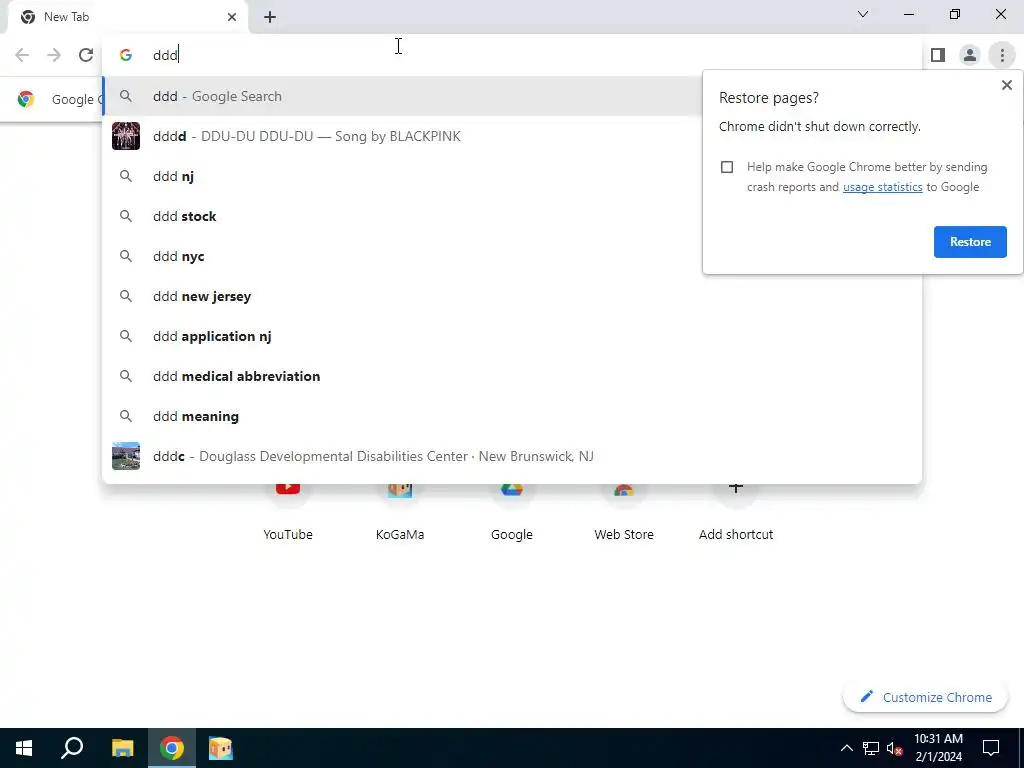1024x768 pixels.
Task: Open the usage statistics link
Action: (882, 187)
